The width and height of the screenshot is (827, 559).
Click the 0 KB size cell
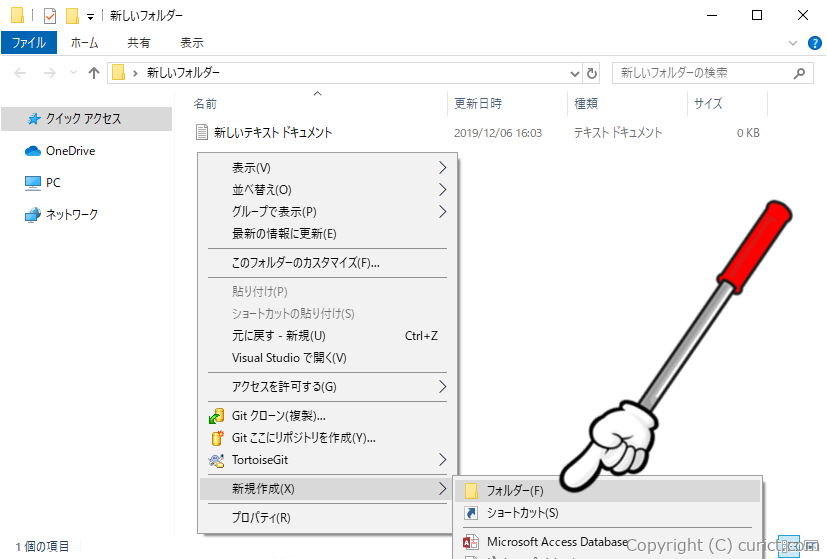pyautogui.click(x=748, y=133)
